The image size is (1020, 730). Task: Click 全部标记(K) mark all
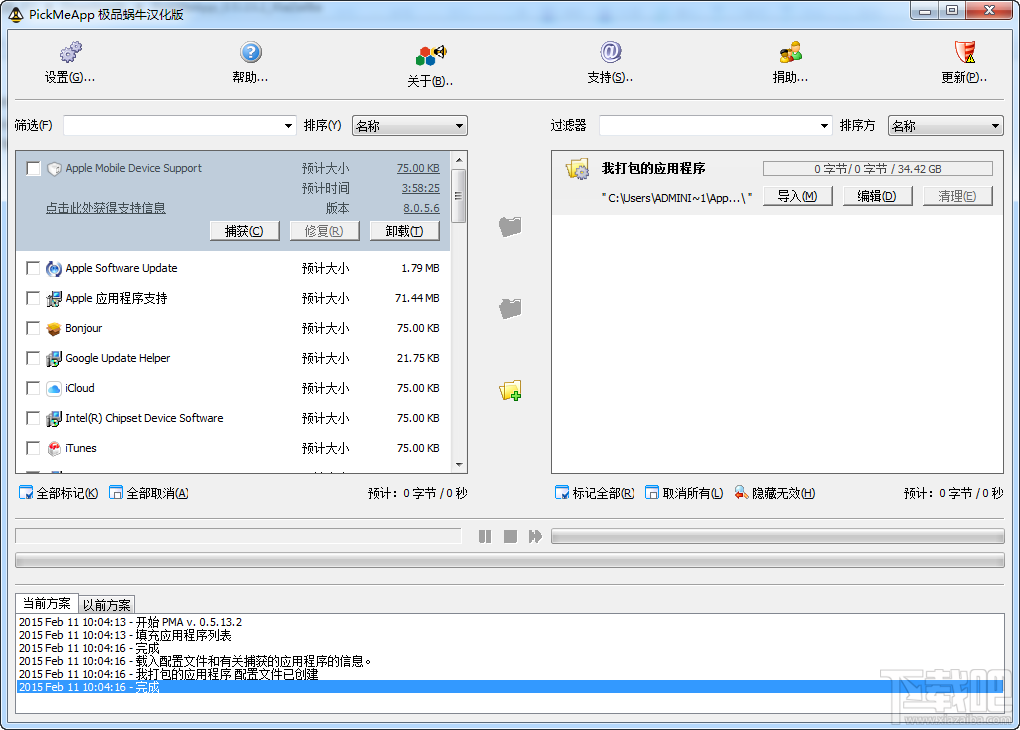pos(59,493)
